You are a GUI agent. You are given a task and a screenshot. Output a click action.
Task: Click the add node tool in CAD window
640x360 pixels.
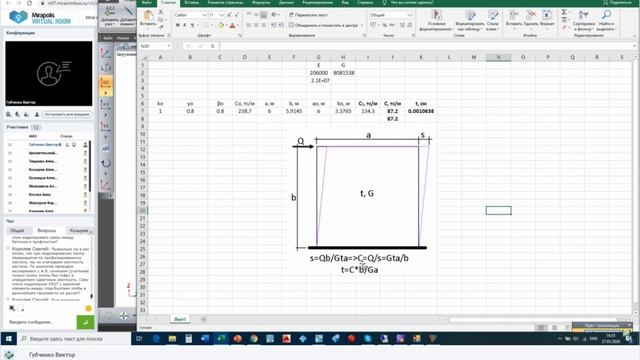pyautogui.click(x=109, y=16)
